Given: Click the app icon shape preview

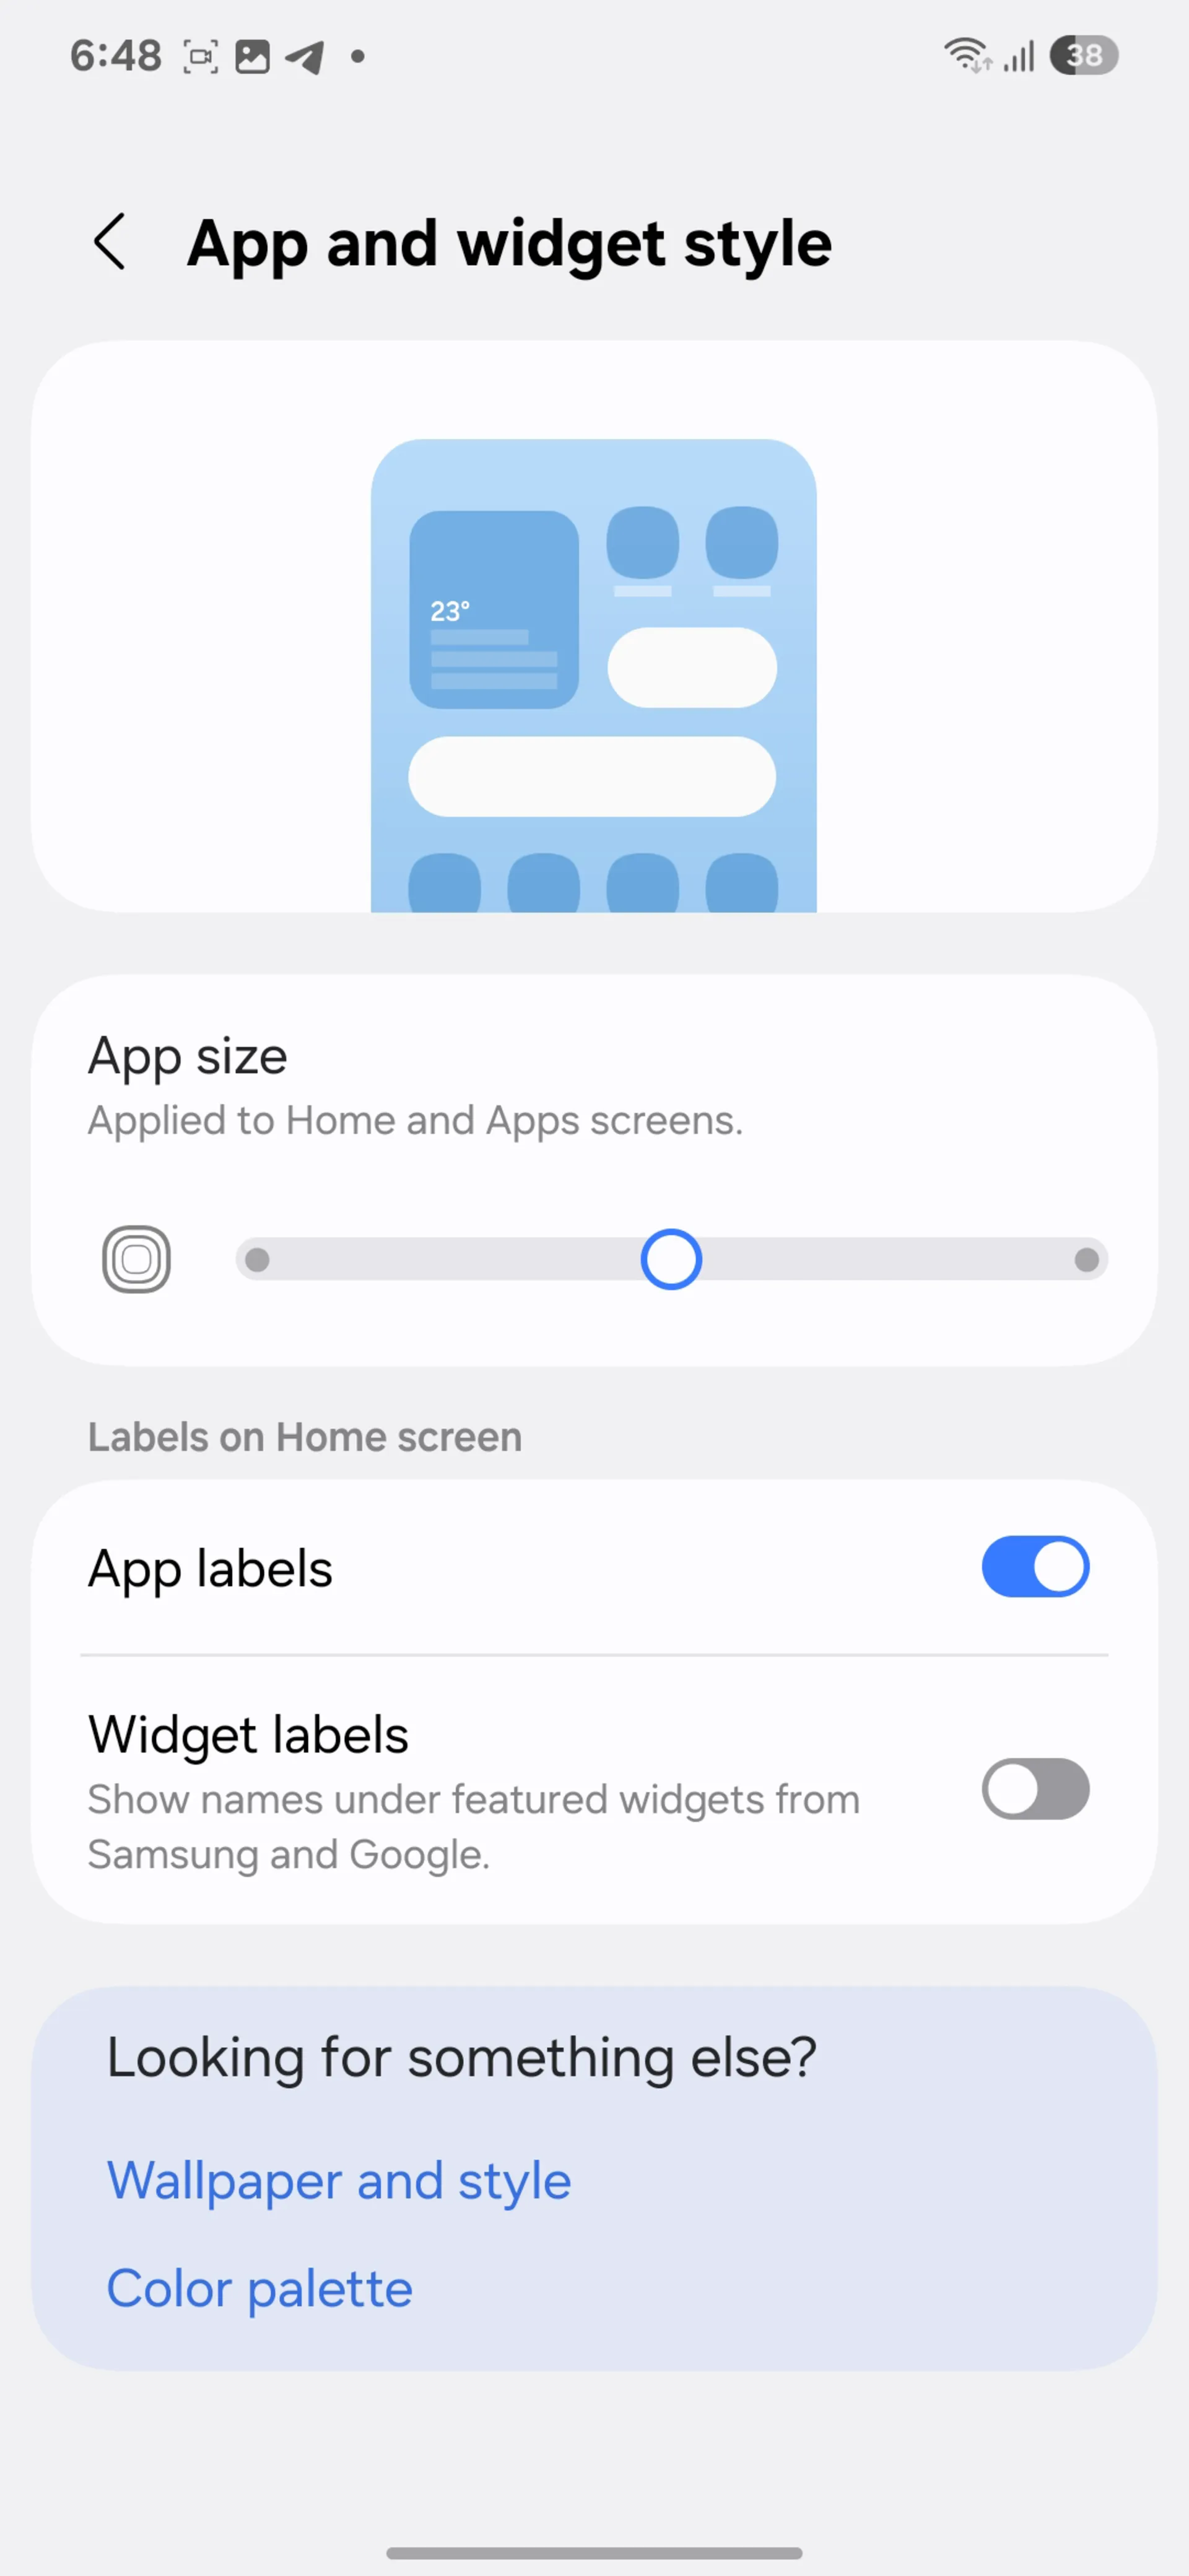Looking at the screenshot, I should 136,1257.
